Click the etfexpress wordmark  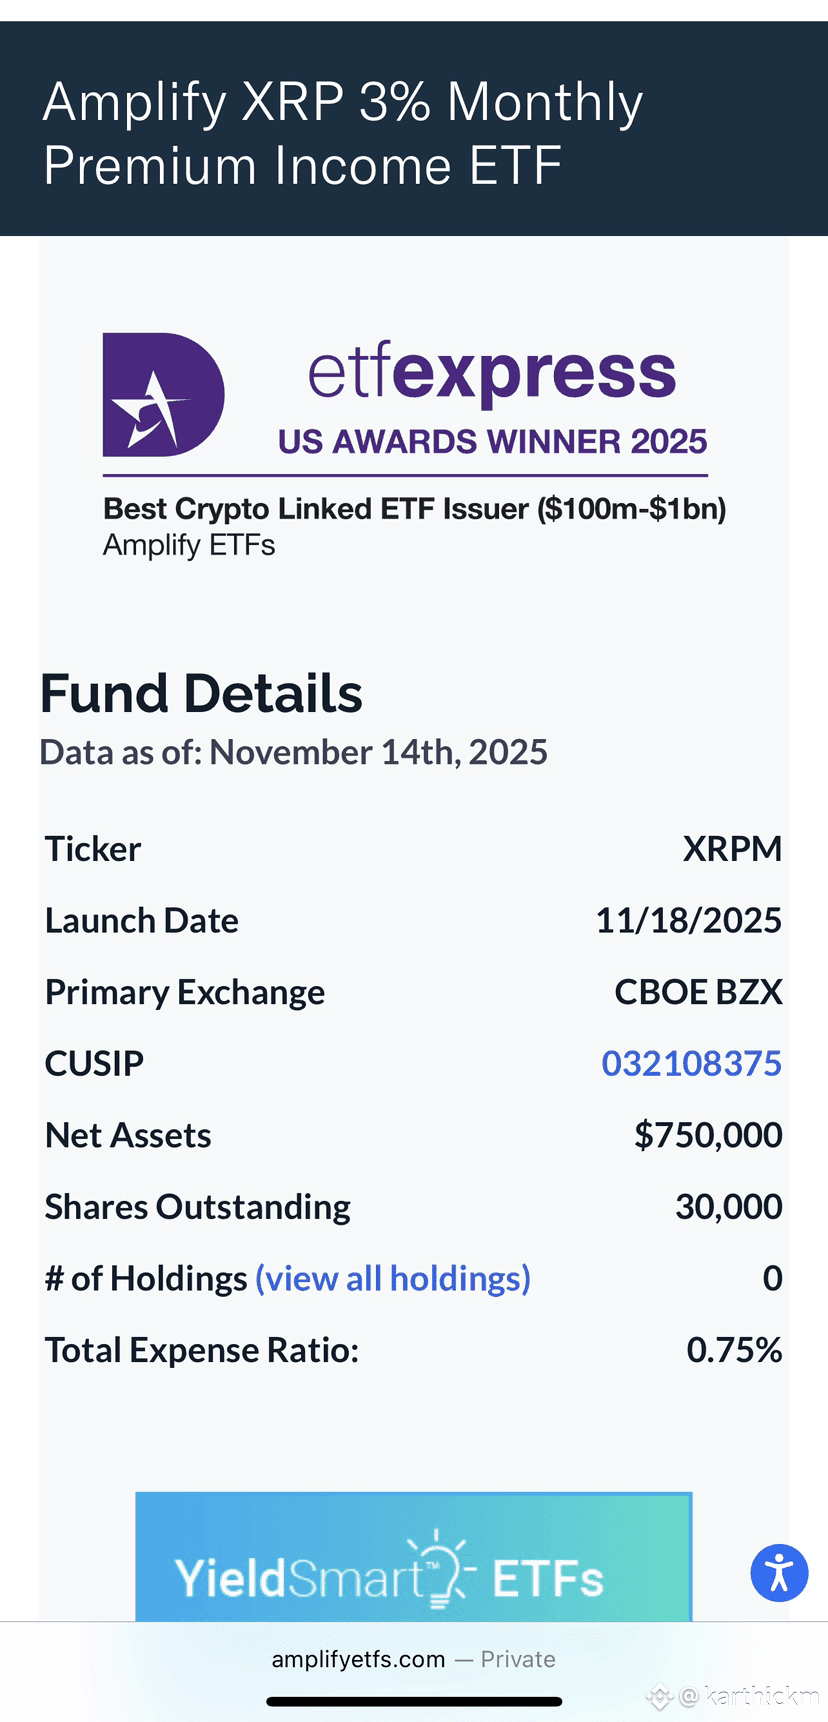(492, 373)
